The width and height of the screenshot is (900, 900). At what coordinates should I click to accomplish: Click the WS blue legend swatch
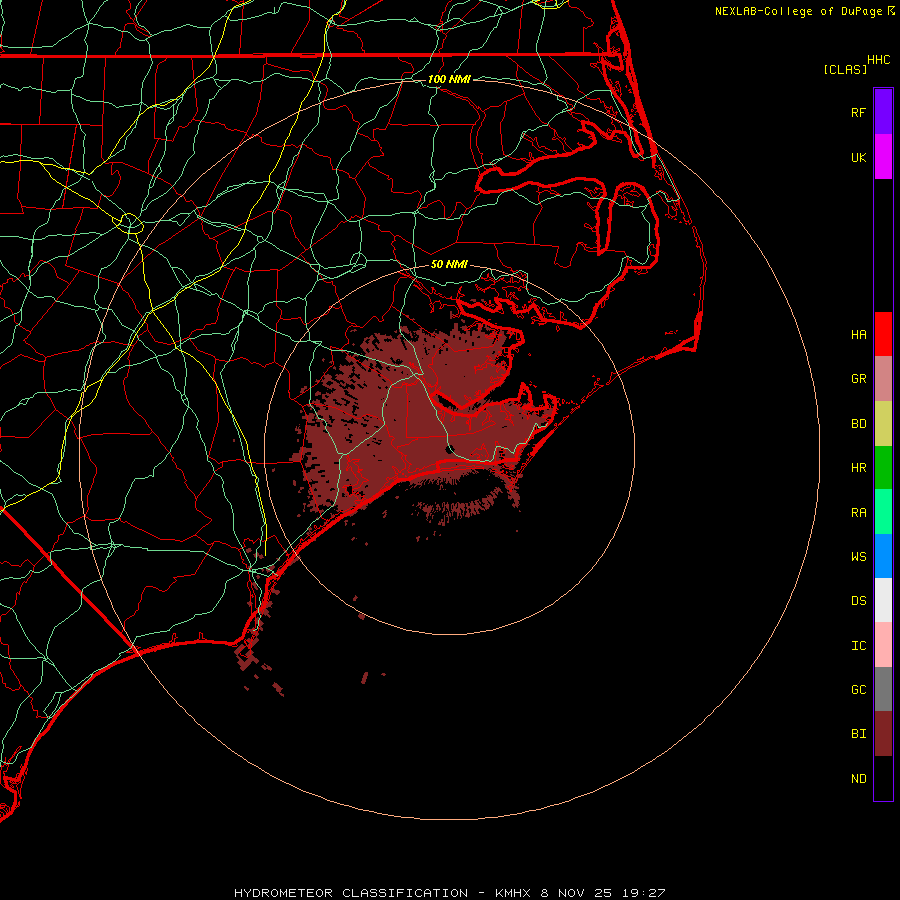(x=883, y=556)
